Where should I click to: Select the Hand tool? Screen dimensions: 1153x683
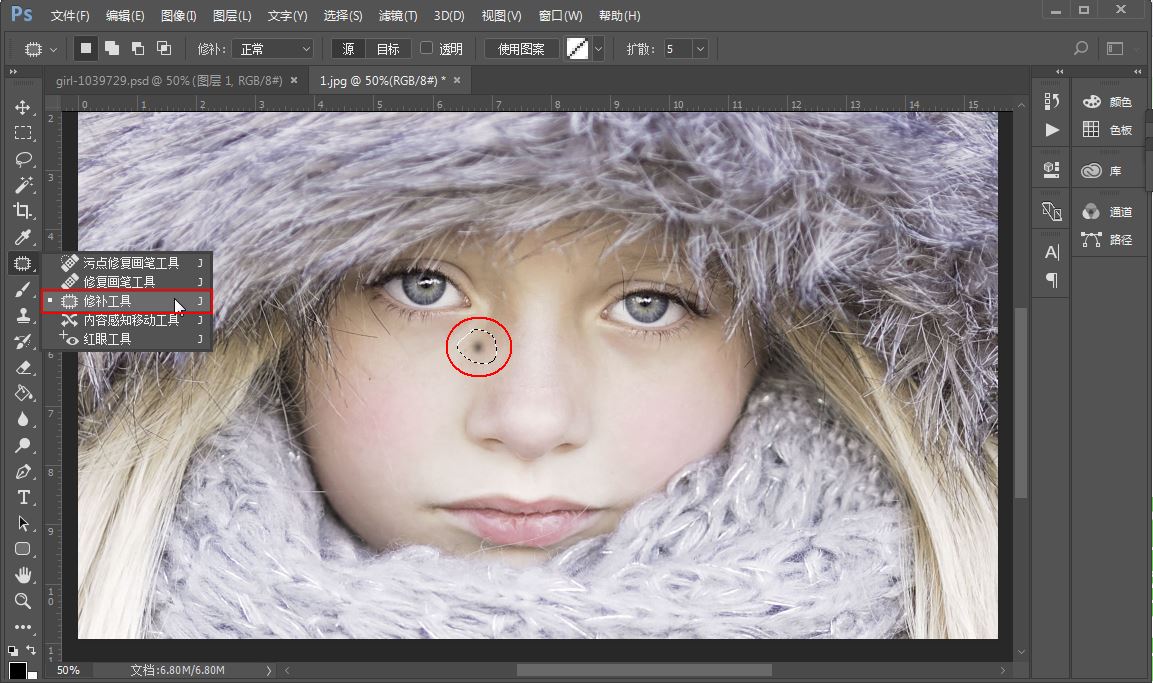click(x=22, y=575)
